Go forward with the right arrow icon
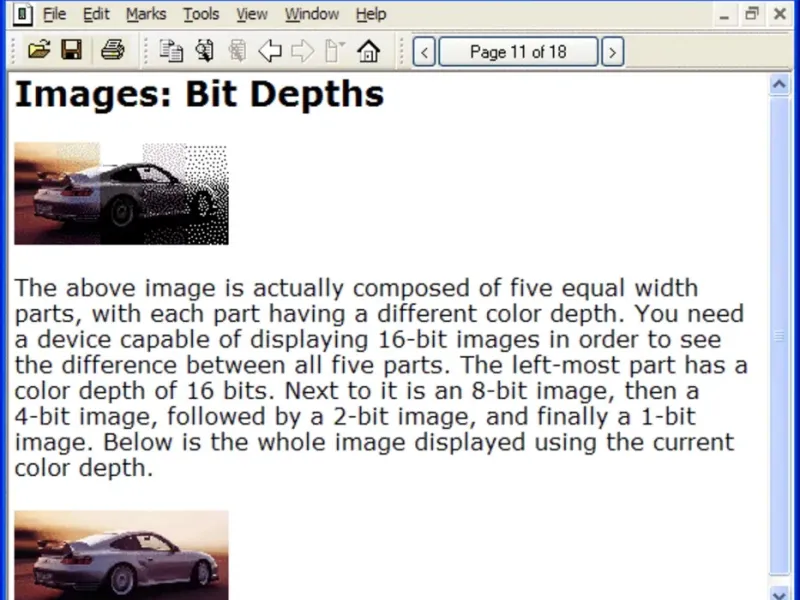The width and height of the screenshot is (800, 600). (303, 51)
